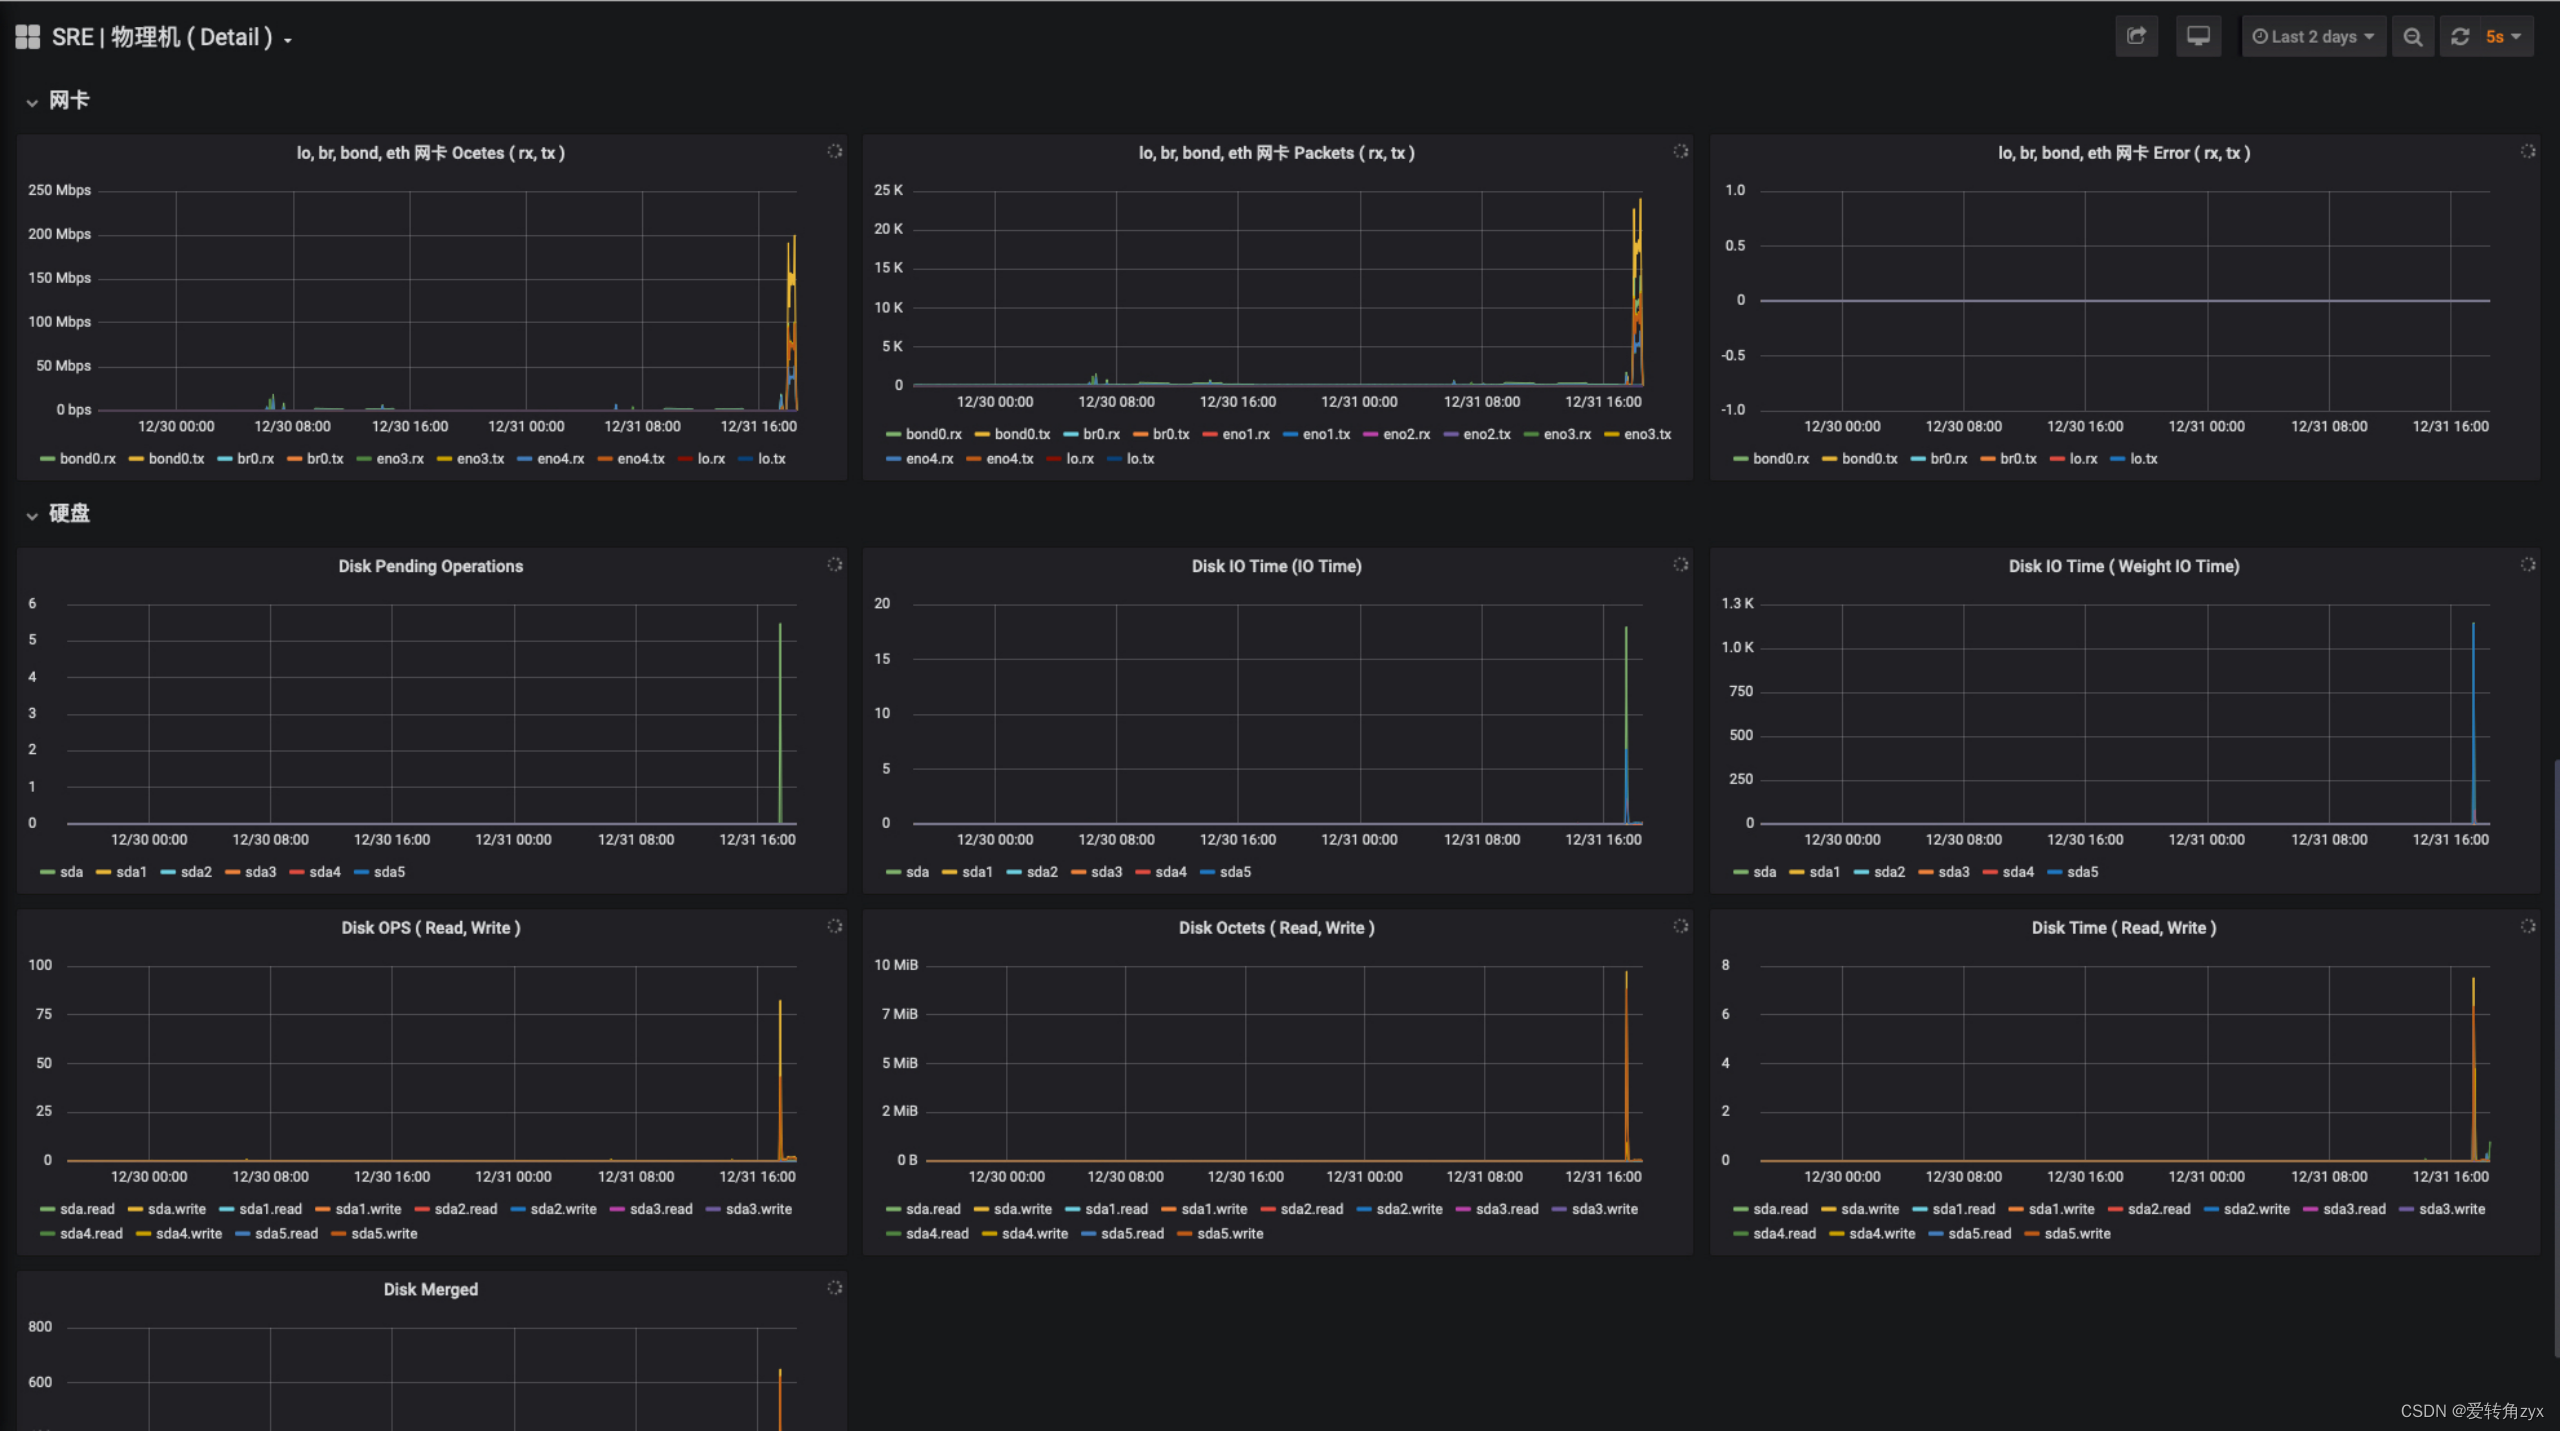This screenshot has height=1431, width=2560.
Task: Click bond0.tx color swatch in Ocetes legend
Action: tap(136, 459)
